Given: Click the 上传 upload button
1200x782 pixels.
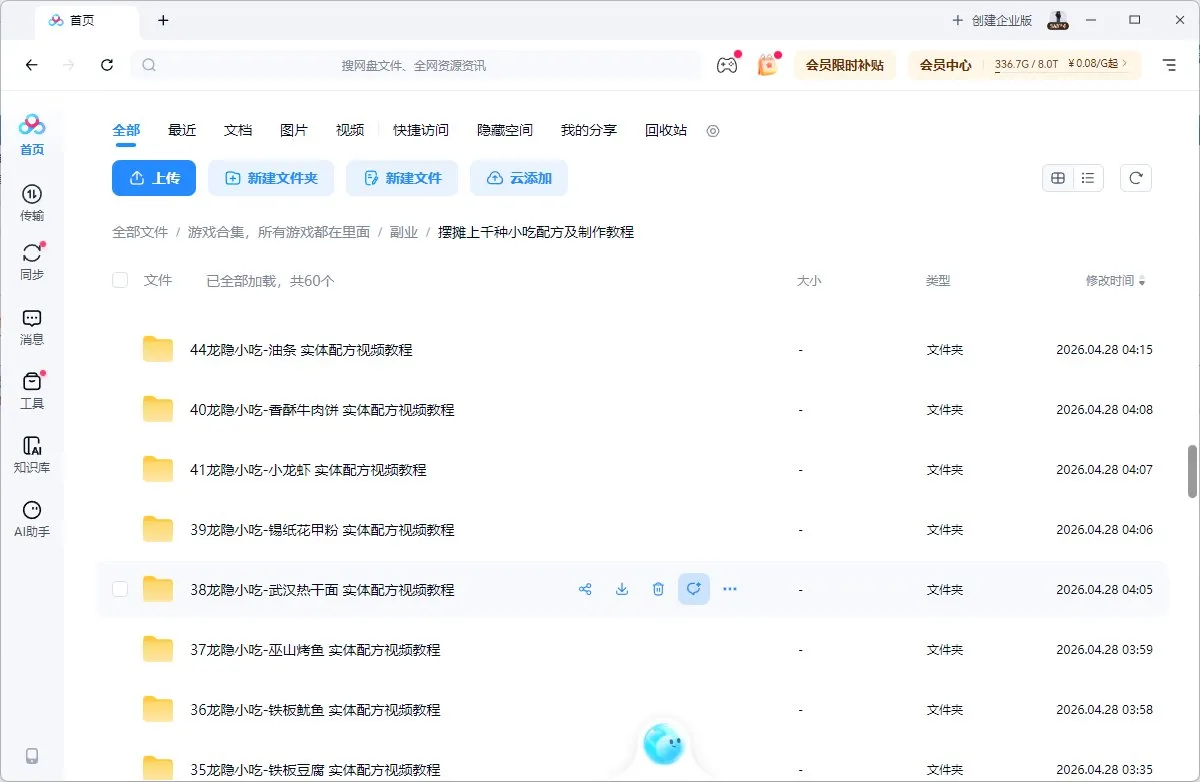Looking at the screenshot, I should [x=153, y=177].
